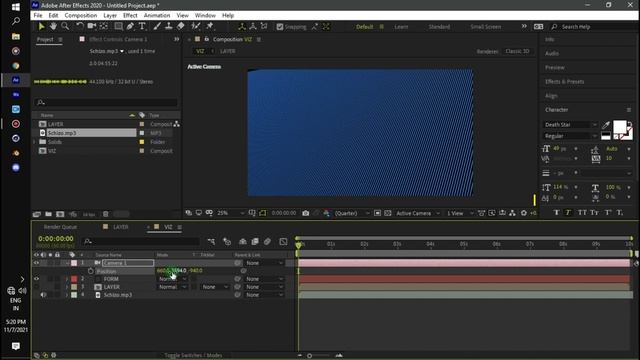
Task: Open the Composition menu
Action: [x=80, y=16]
